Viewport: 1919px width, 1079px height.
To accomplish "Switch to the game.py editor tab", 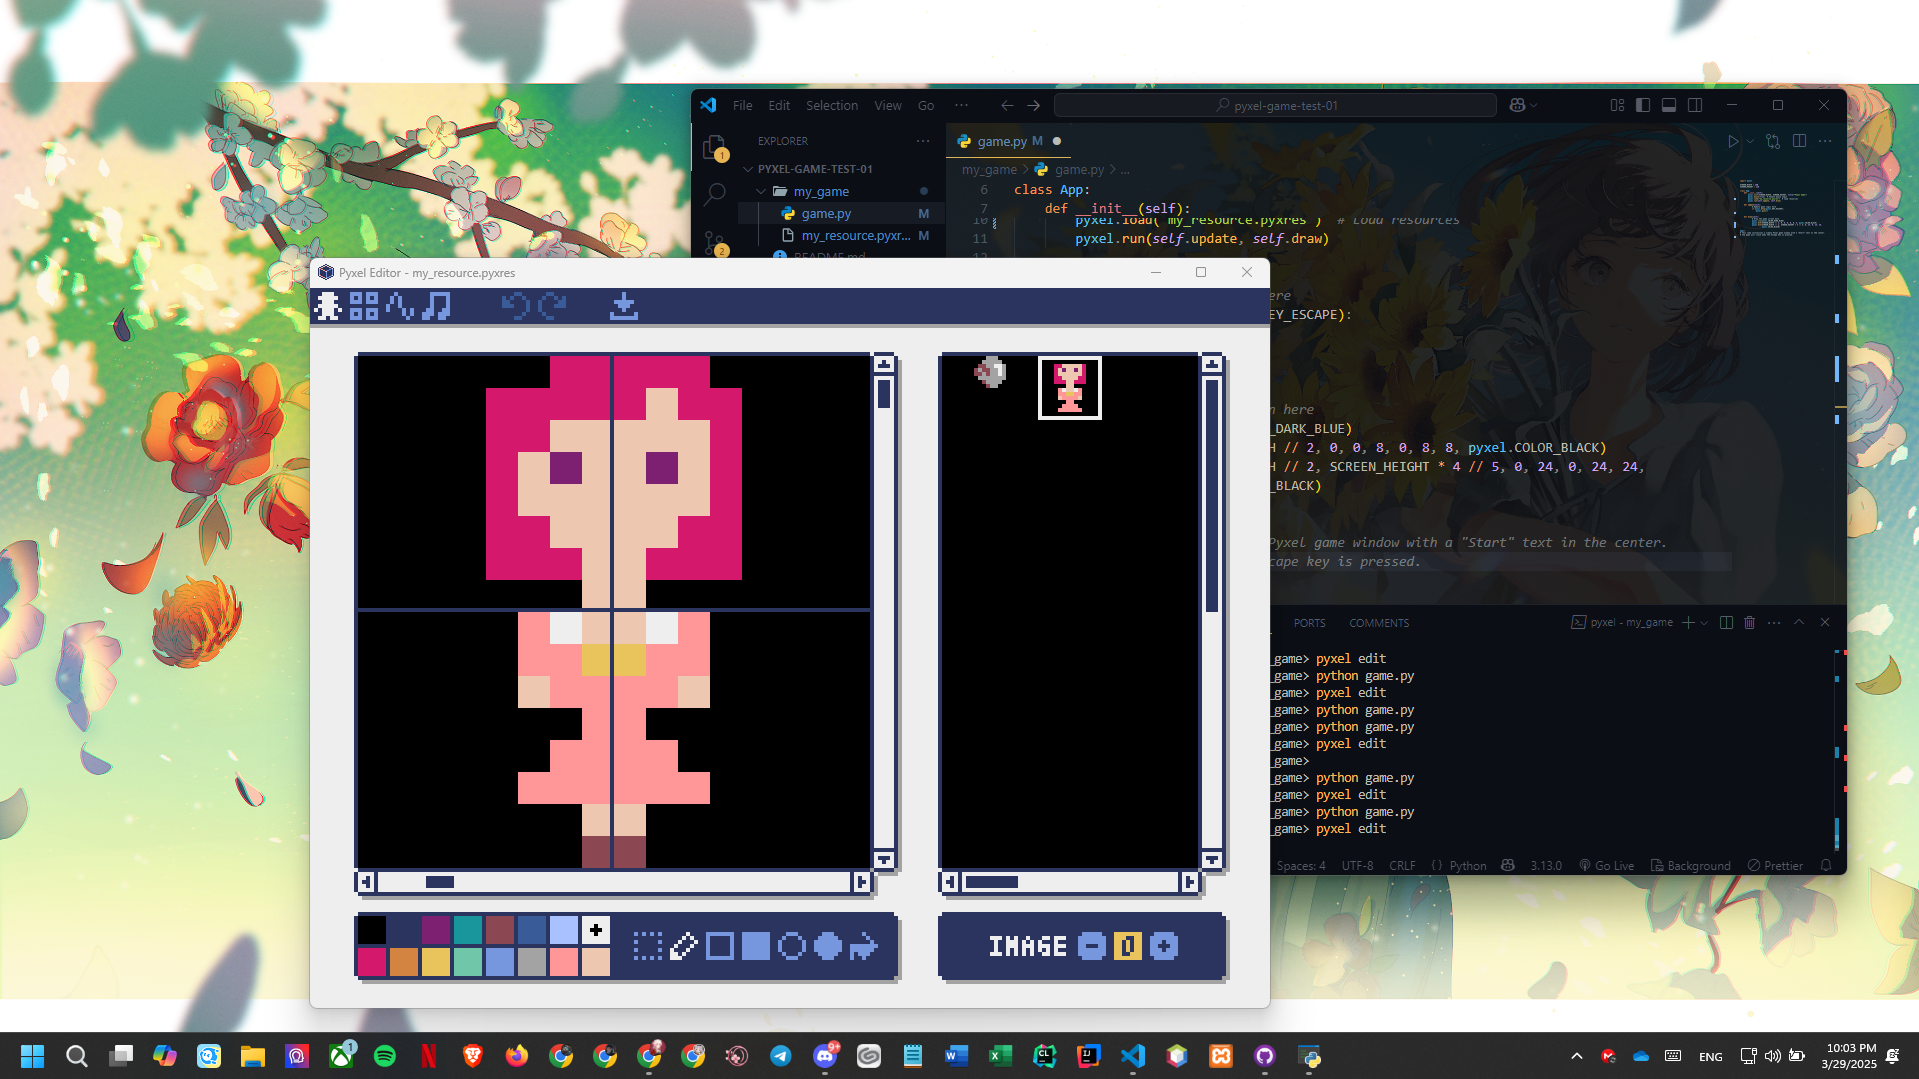I will (1008, 141).
